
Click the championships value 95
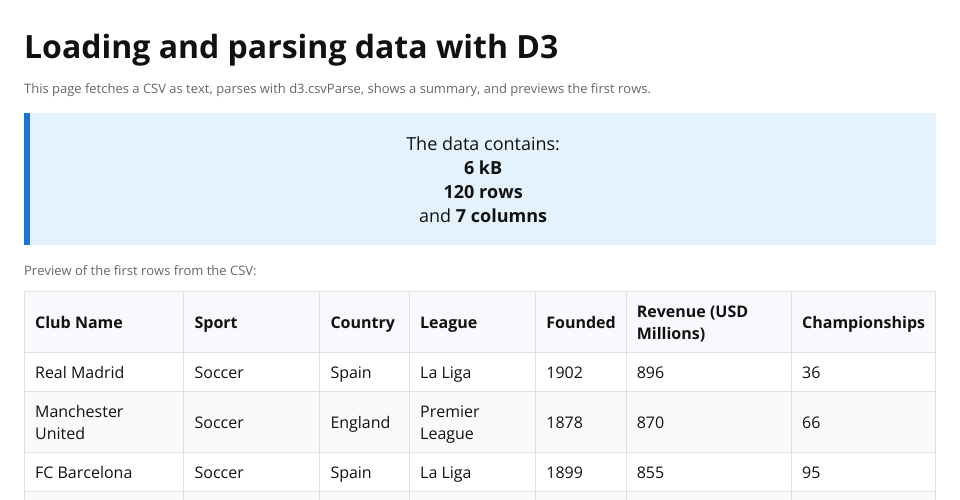click(811, 472)
